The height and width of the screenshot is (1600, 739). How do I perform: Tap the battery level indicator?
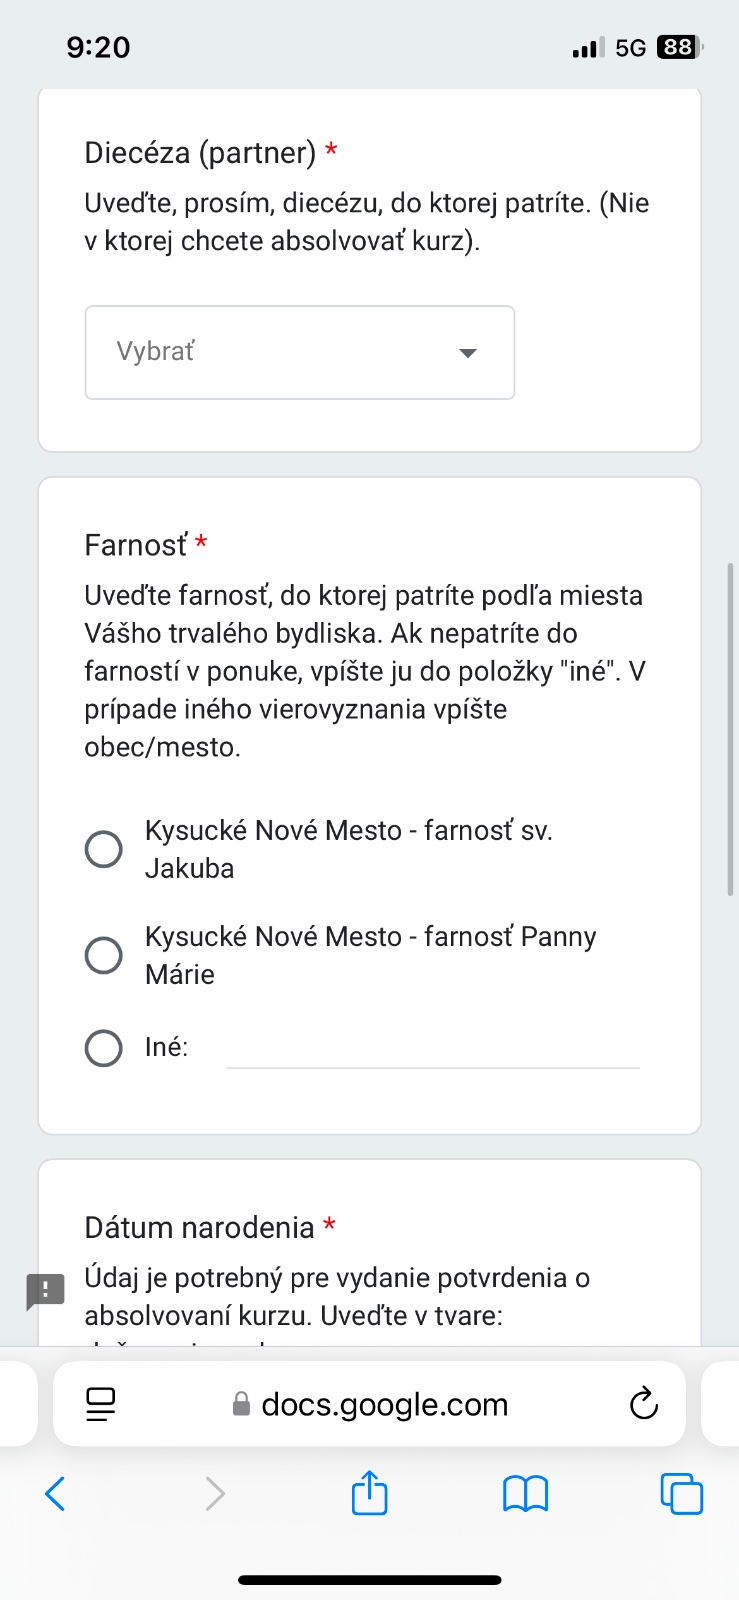[678, 47]
